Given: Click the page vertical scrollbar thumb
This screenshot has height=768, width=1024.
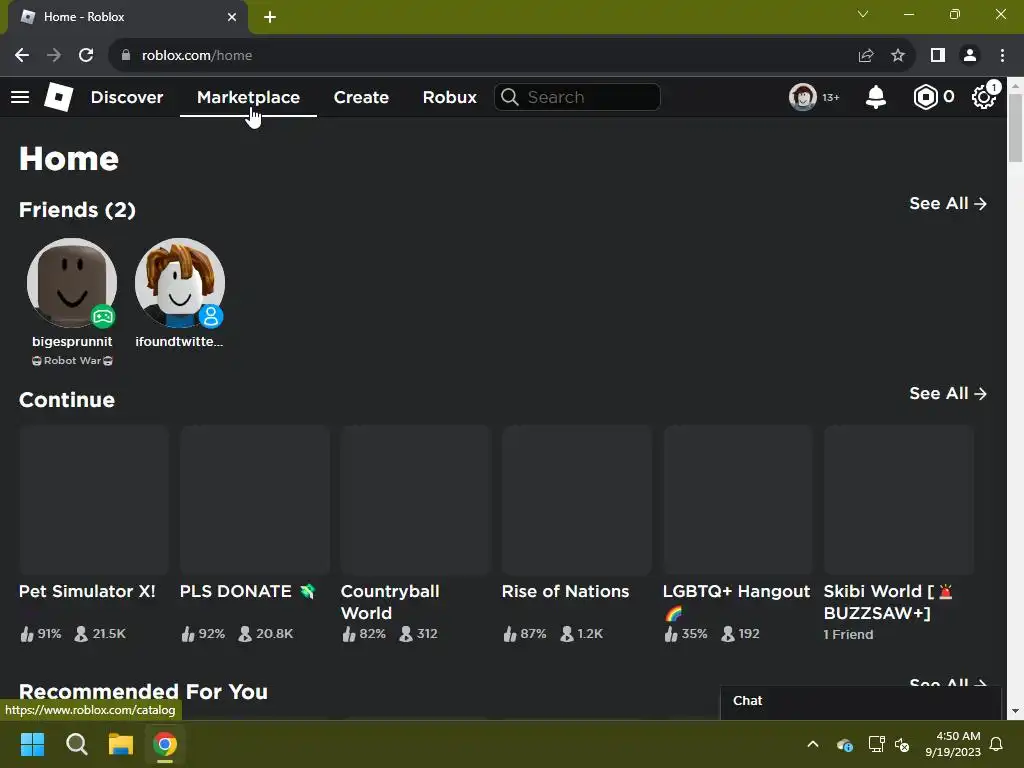Looking at the screenshot, I should (x=1015, y=127).
